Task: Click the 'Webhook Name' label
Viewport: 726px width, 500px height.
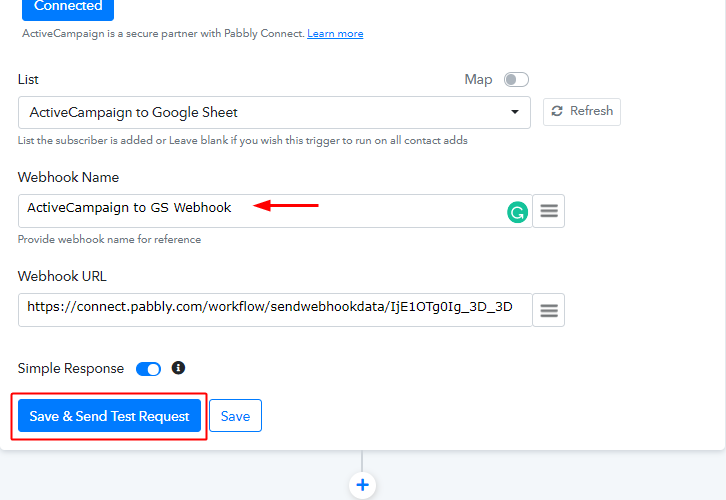Action: coord(69,177)
